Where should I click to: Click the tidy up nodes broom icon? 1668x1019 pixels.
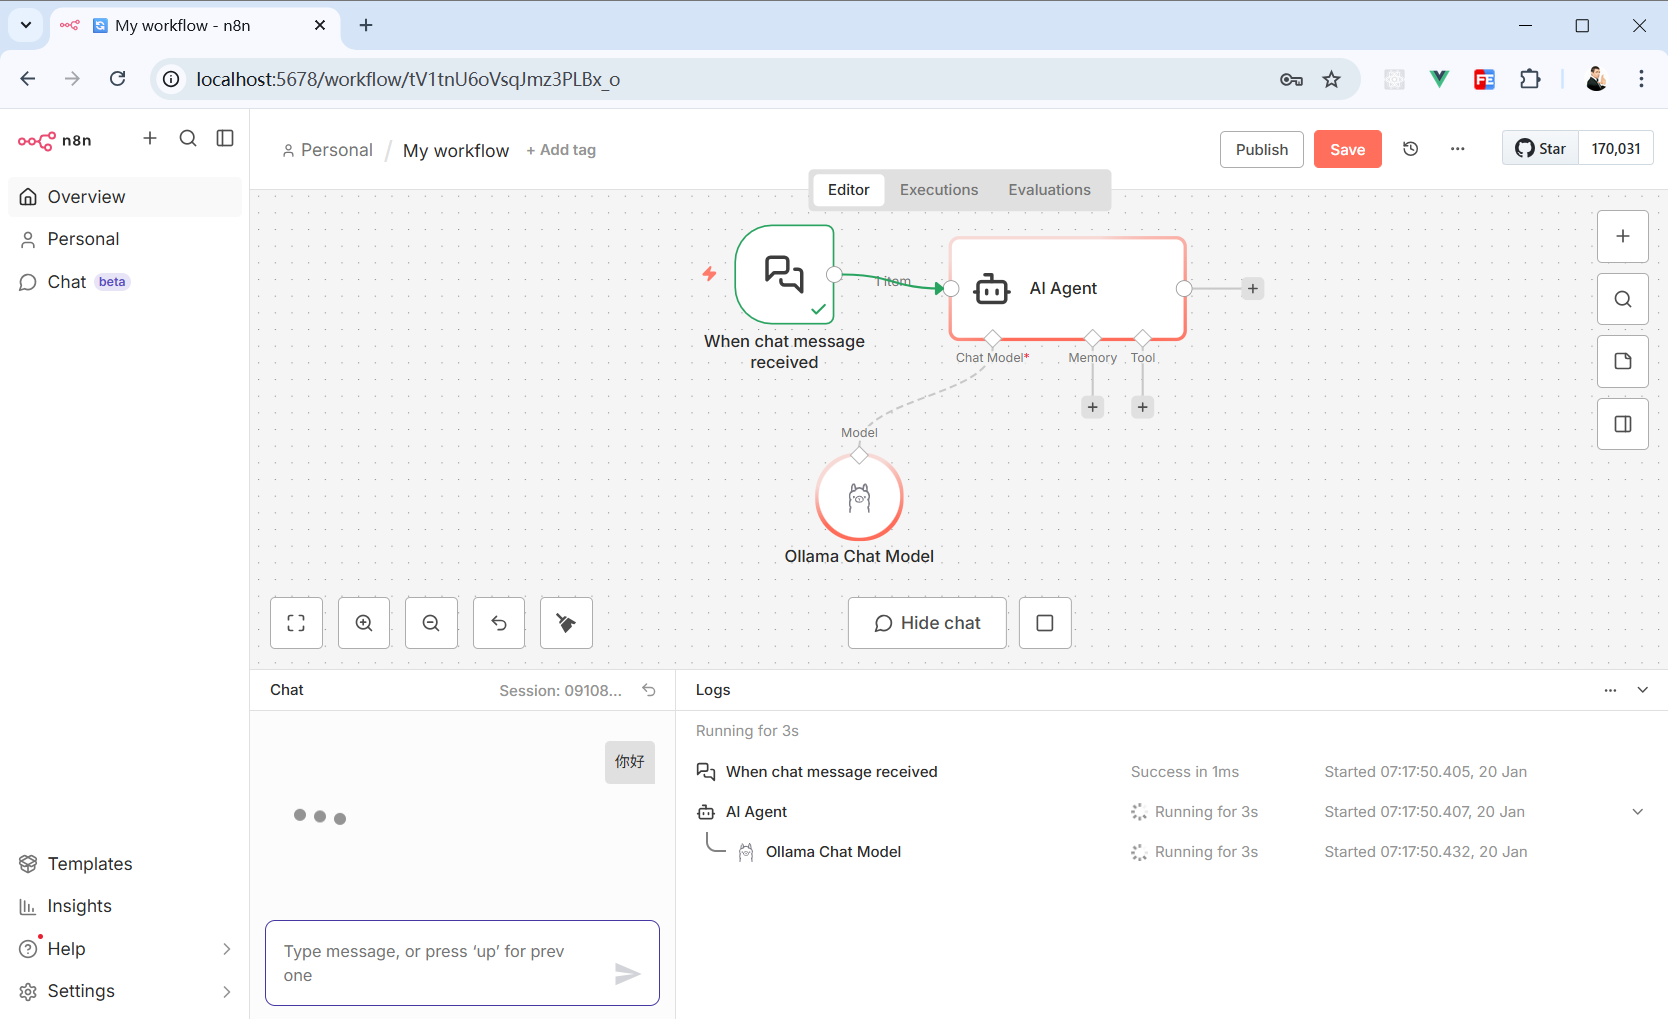(566, 623)
